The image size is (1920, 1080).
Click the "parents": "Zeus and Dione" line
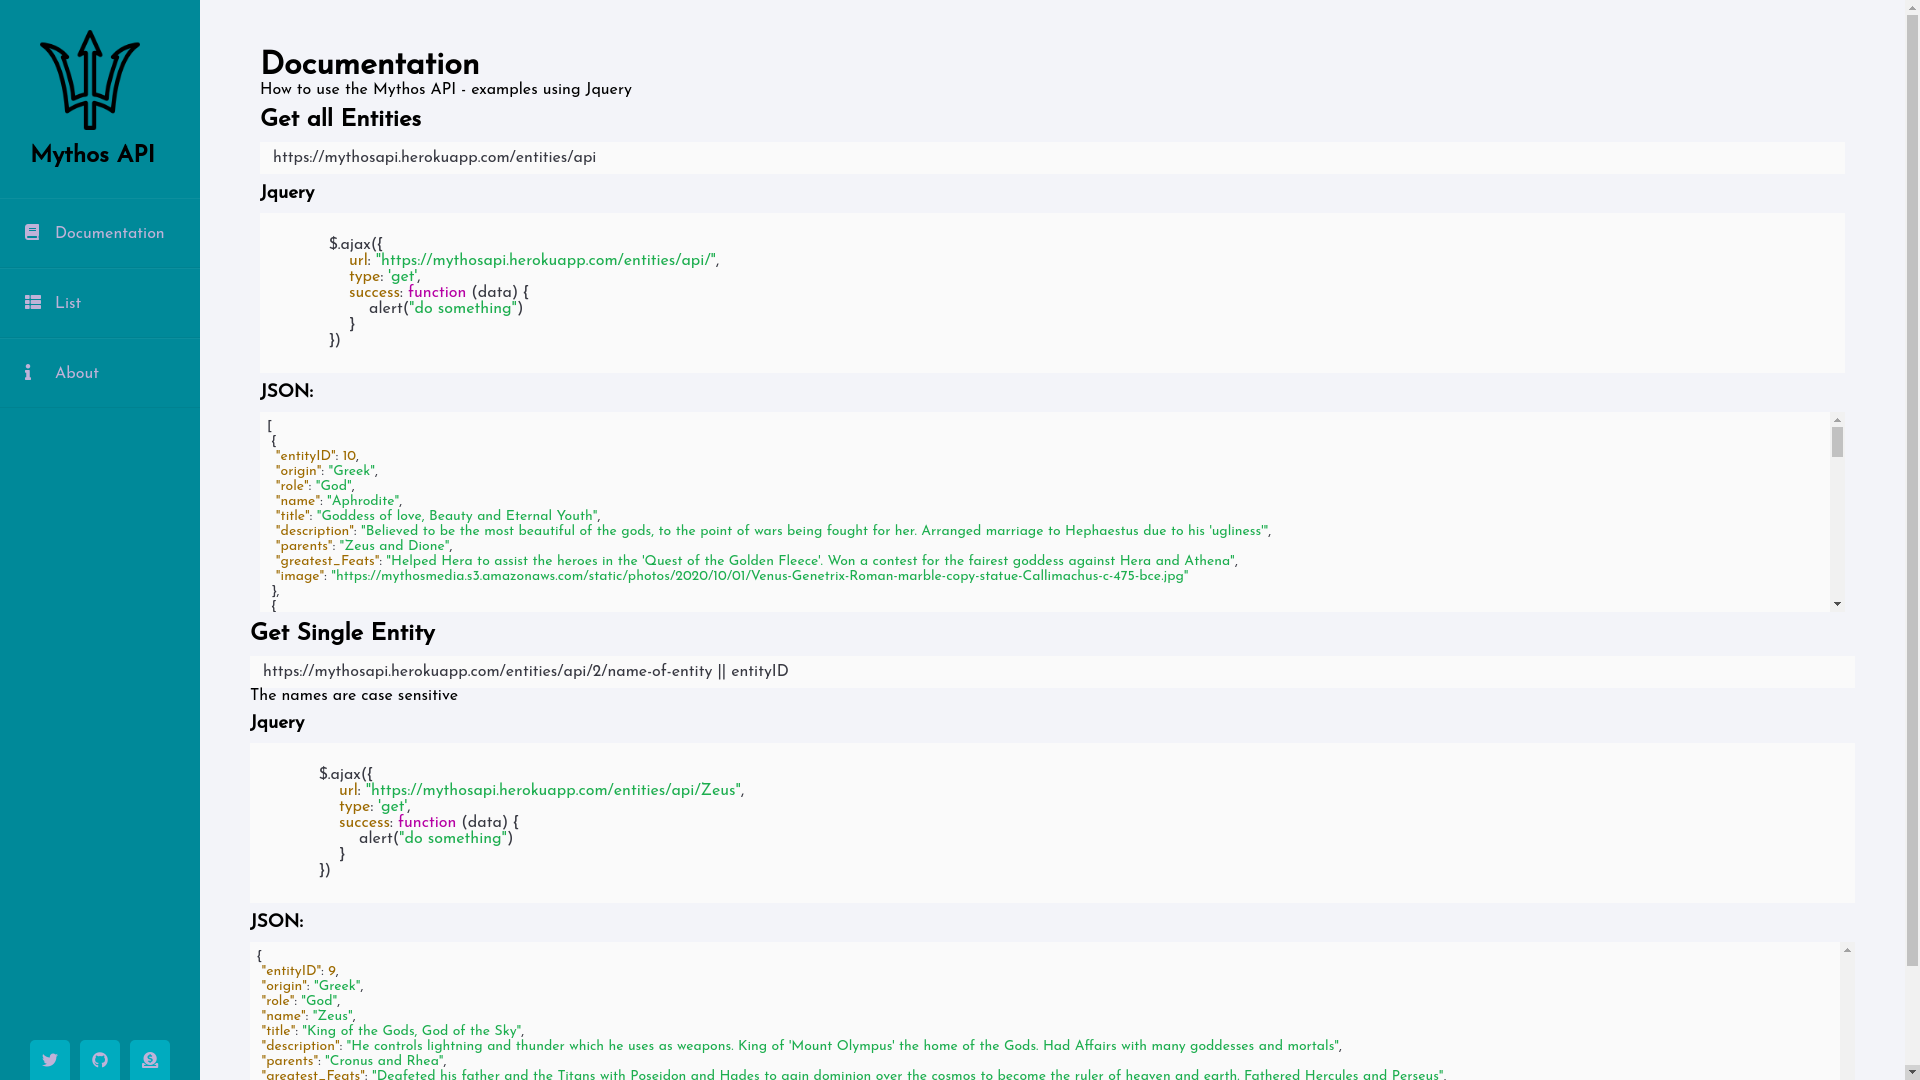(x=363, y=546)
